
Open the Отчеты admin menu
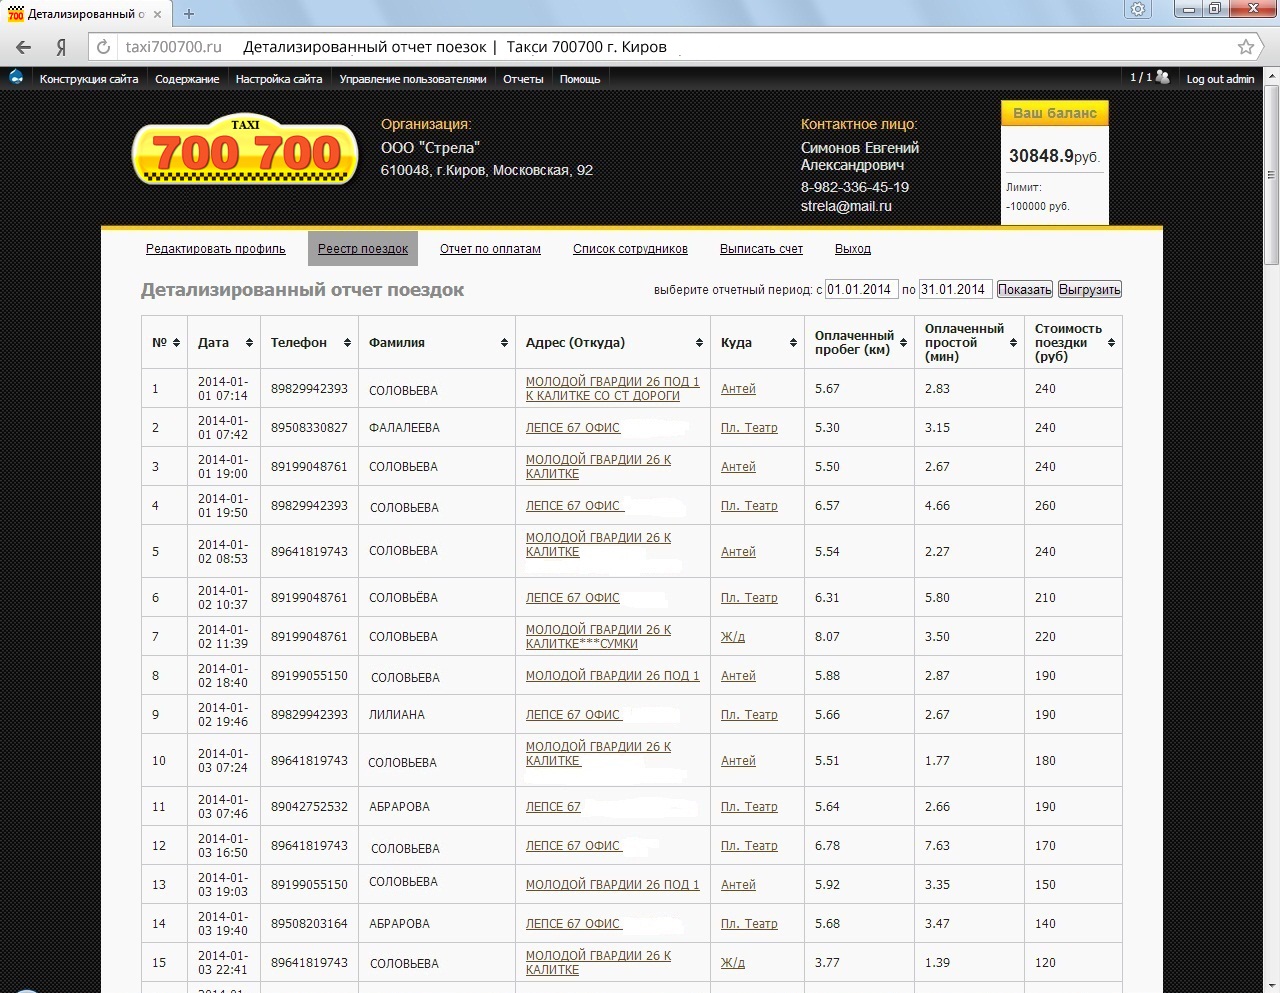click(523, 79)
